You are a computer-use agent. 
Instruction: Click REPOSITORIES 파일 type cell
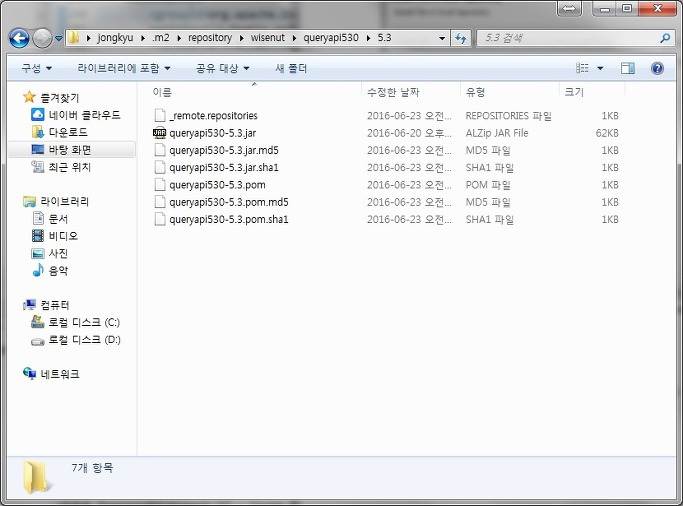point(508,116)
